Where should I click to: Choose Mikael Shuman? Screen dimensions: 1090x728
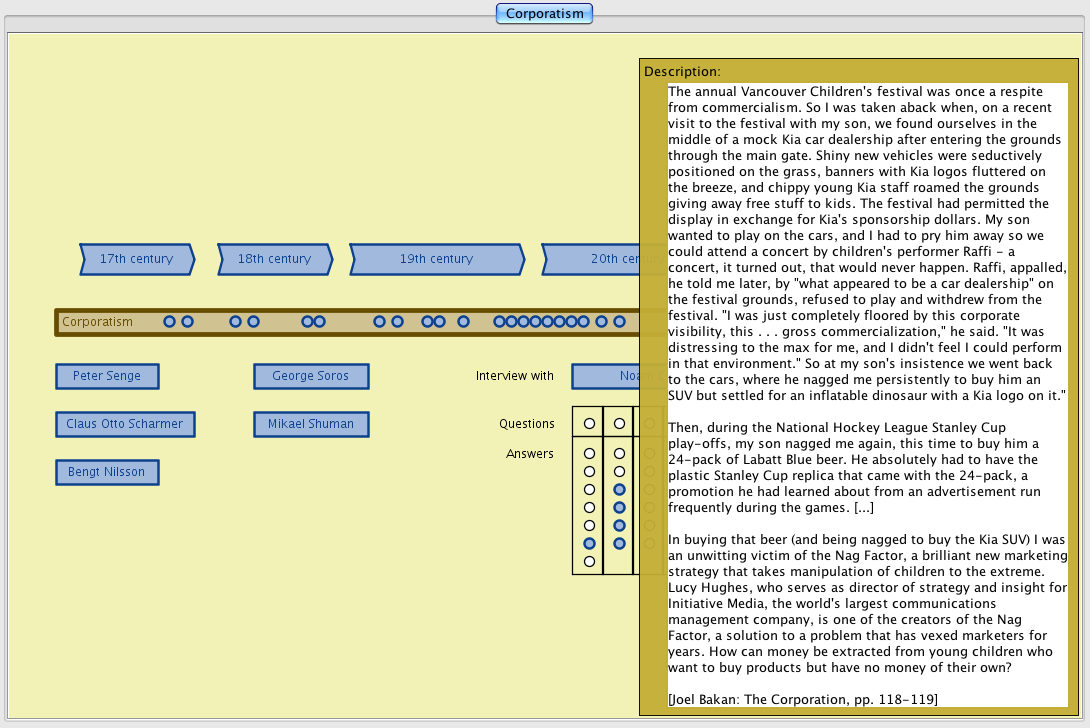(311, 424)
